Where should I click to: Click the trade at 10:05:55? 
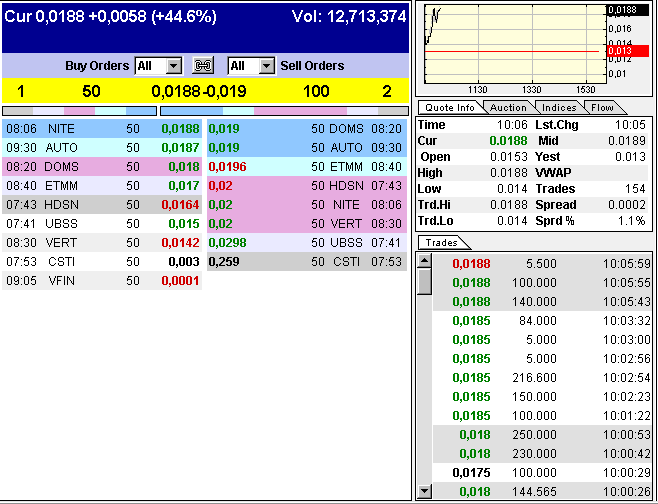pos(543,282)
